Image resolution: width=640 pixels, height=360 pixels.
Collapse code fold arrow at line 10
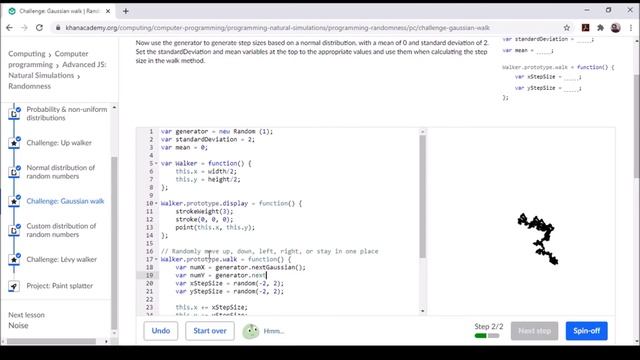(x=156, y=204)
